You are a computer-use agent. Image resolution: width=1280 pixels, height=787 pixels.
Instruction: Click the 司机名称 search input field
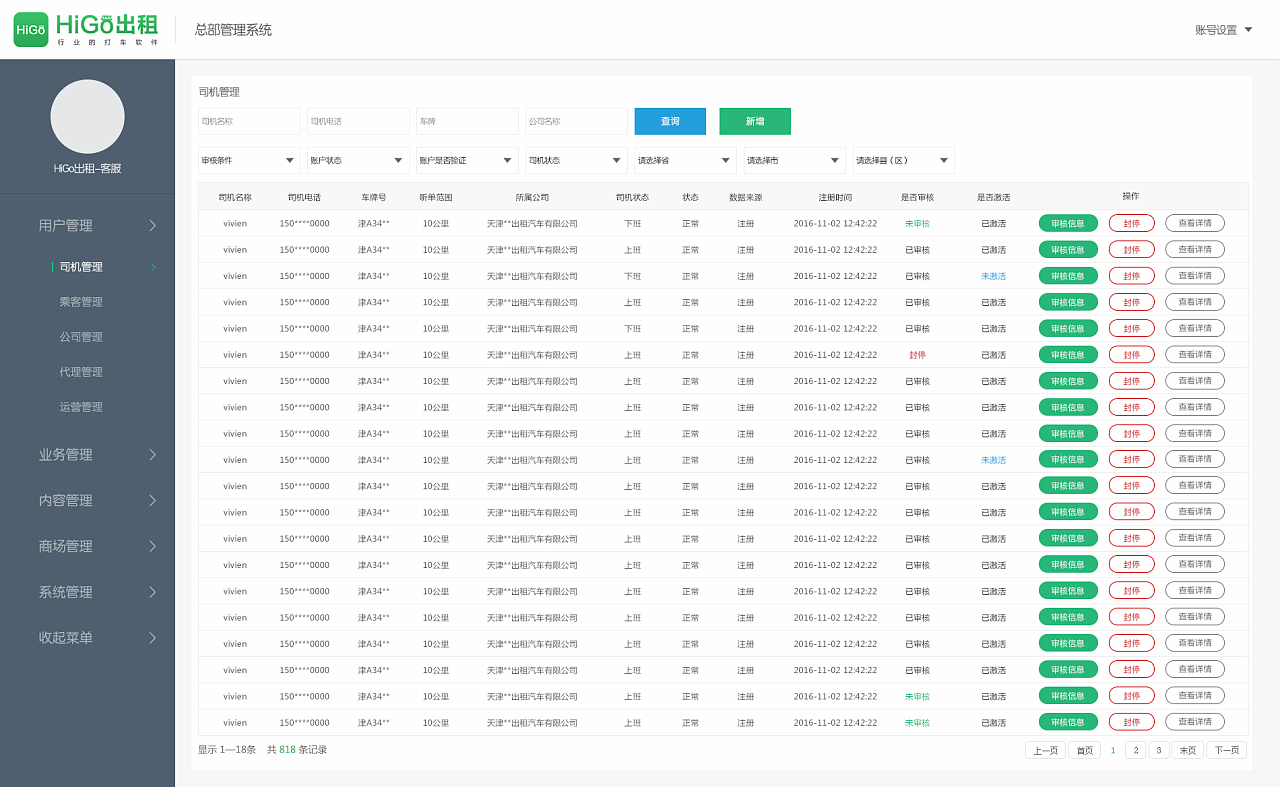pyautogui.click(x=249, y=121)
